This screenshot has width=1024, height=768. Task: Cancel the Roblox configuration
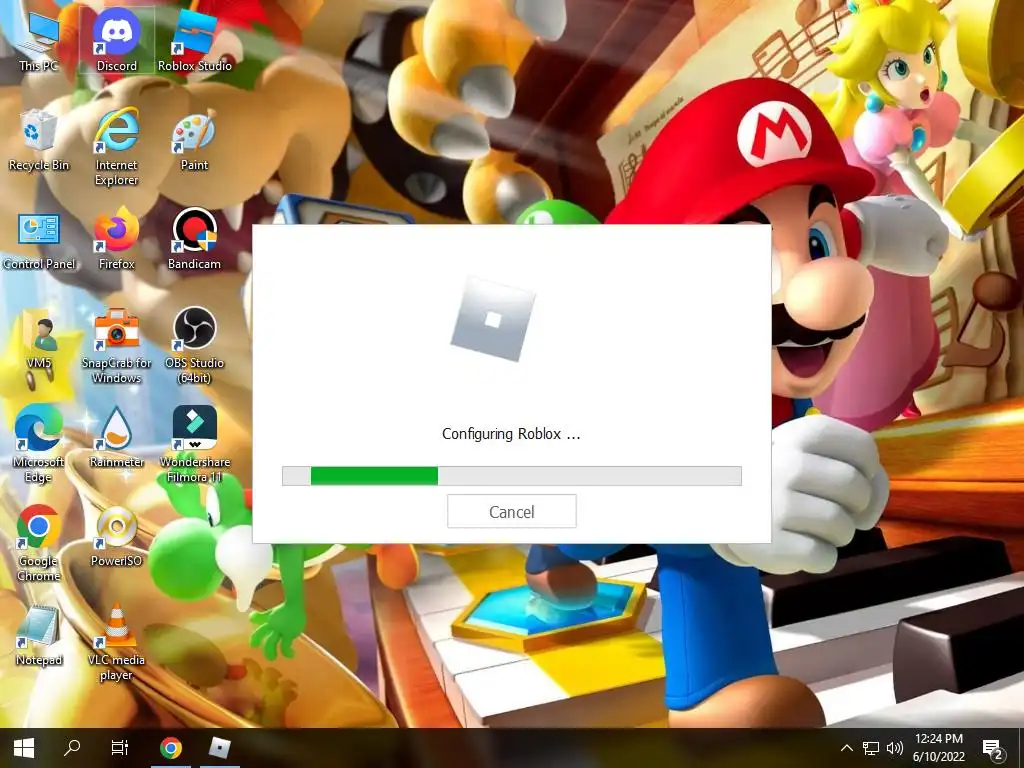point(511,511)
